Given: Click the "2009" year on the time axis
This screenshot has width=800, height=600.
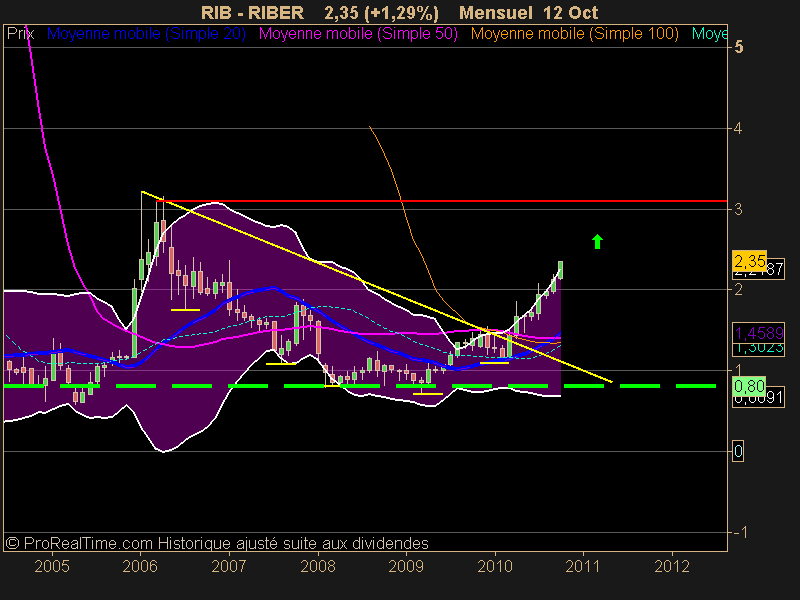Looking at the screenshot, I should 406,566.
